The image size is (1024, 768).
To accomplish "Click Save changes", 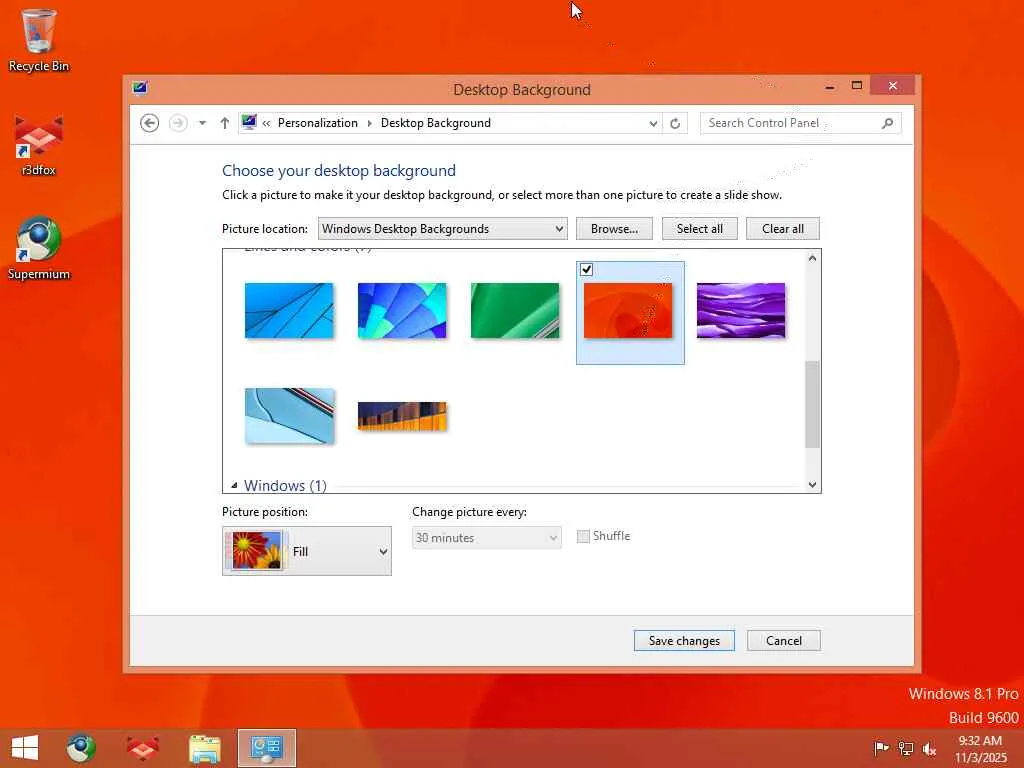I will tap(684, 641).
